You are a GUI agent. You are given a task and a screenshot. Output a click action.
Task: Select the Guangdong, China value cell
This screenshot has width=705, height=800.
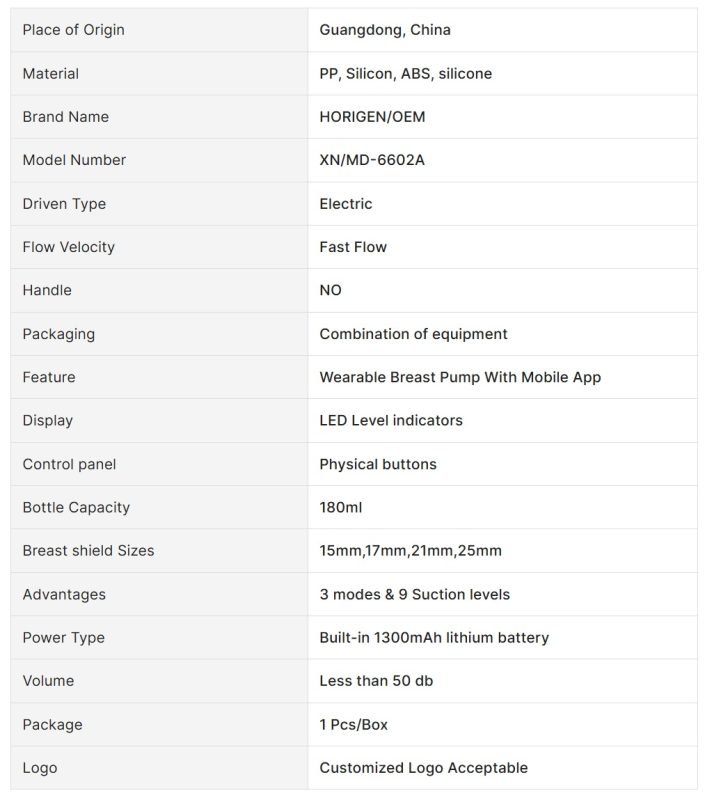(x=385, y=30)
